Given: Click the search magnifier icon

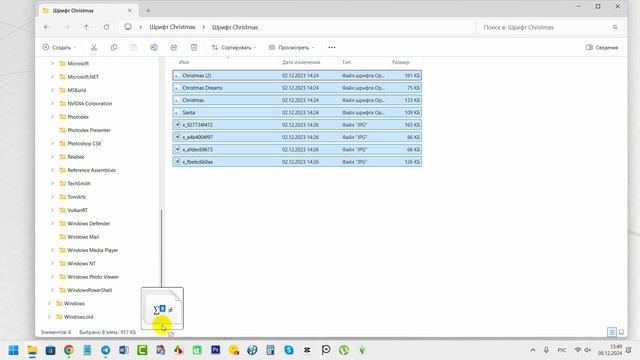Looking at the screenshot, I should click(615, 27).
